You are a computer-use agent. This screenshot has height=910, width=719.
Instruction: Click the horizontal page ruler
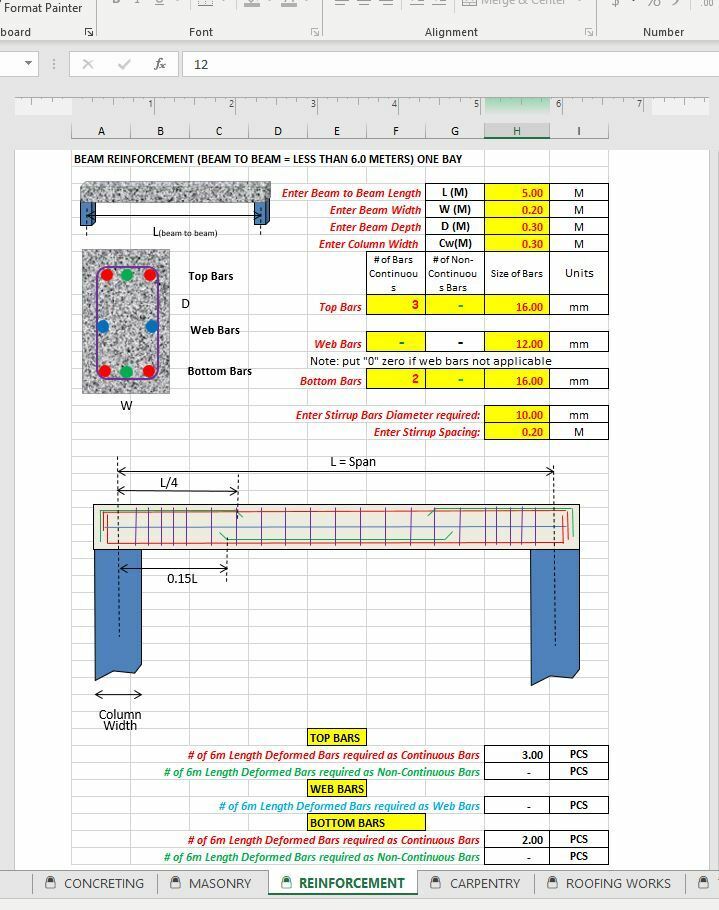click(362, 105)
